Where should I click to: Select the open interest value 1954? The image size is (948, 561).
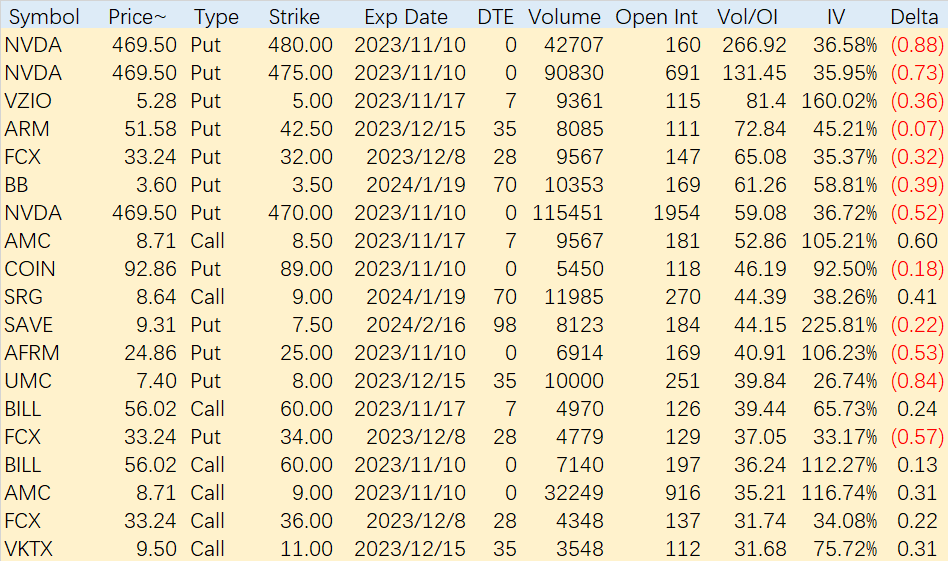[x=677, y=213]
